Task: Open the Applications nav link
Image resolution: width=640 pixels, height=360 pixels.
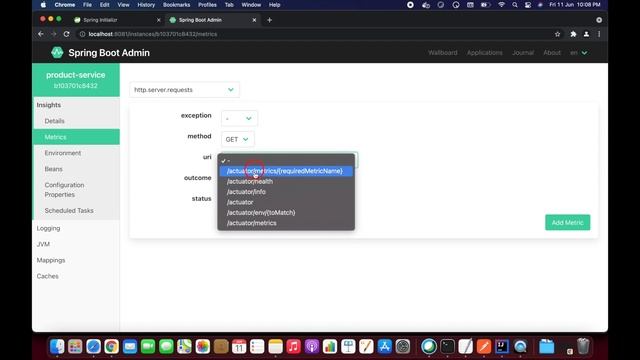Action: point(484,53)
